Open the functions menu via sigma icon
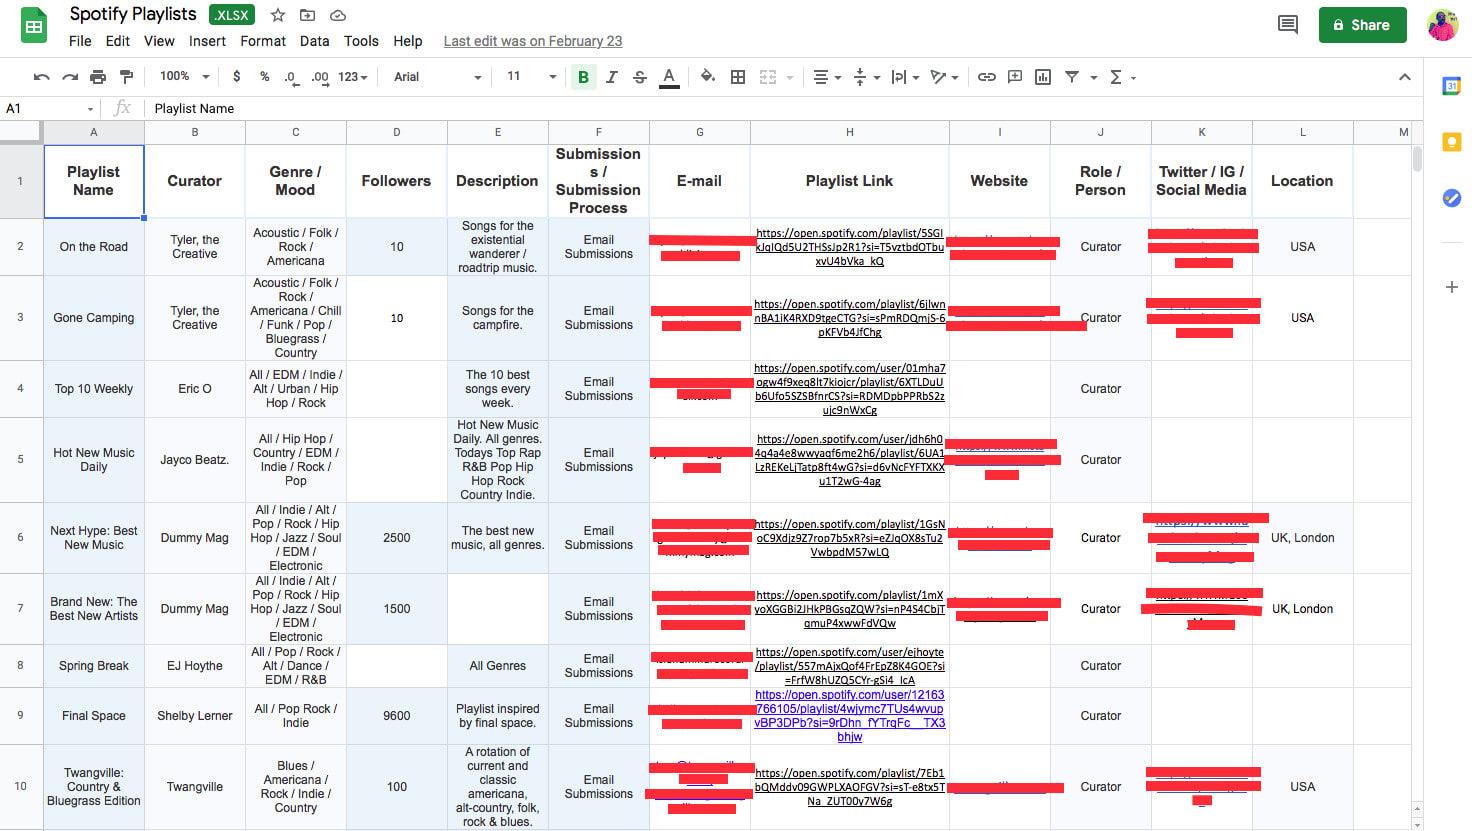Viewport: 1472px width, 831px height. 1114,76
